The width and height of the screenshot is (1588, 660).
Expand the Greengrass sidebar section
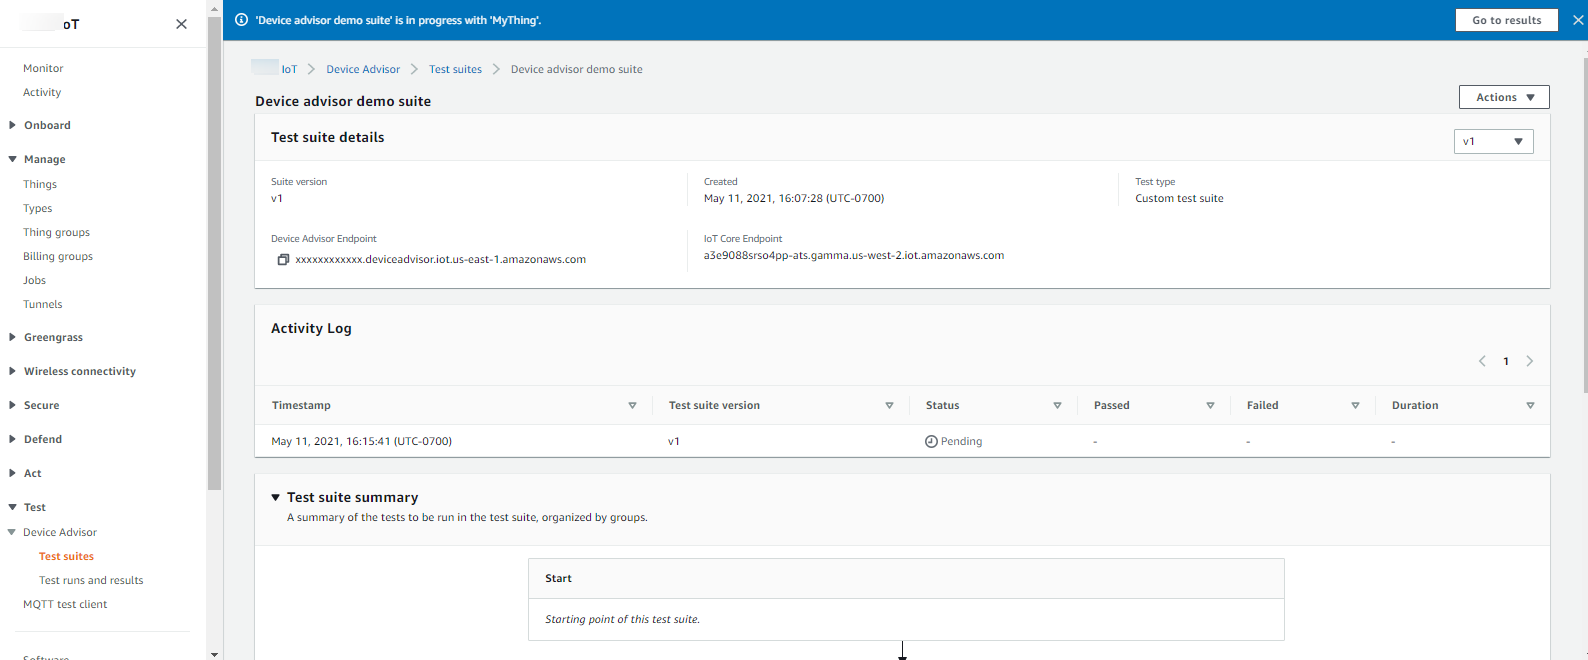pyautogui.click(x=12, y=338)
